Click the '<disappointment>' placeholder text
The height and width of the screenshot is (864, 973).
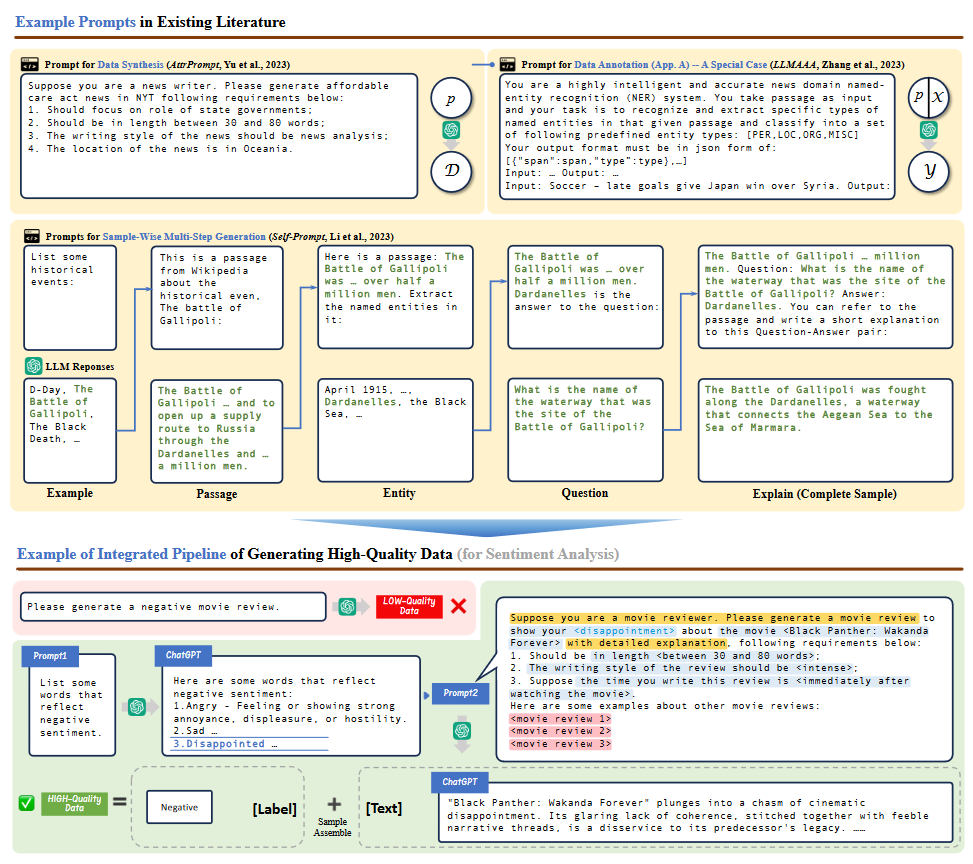624,631
